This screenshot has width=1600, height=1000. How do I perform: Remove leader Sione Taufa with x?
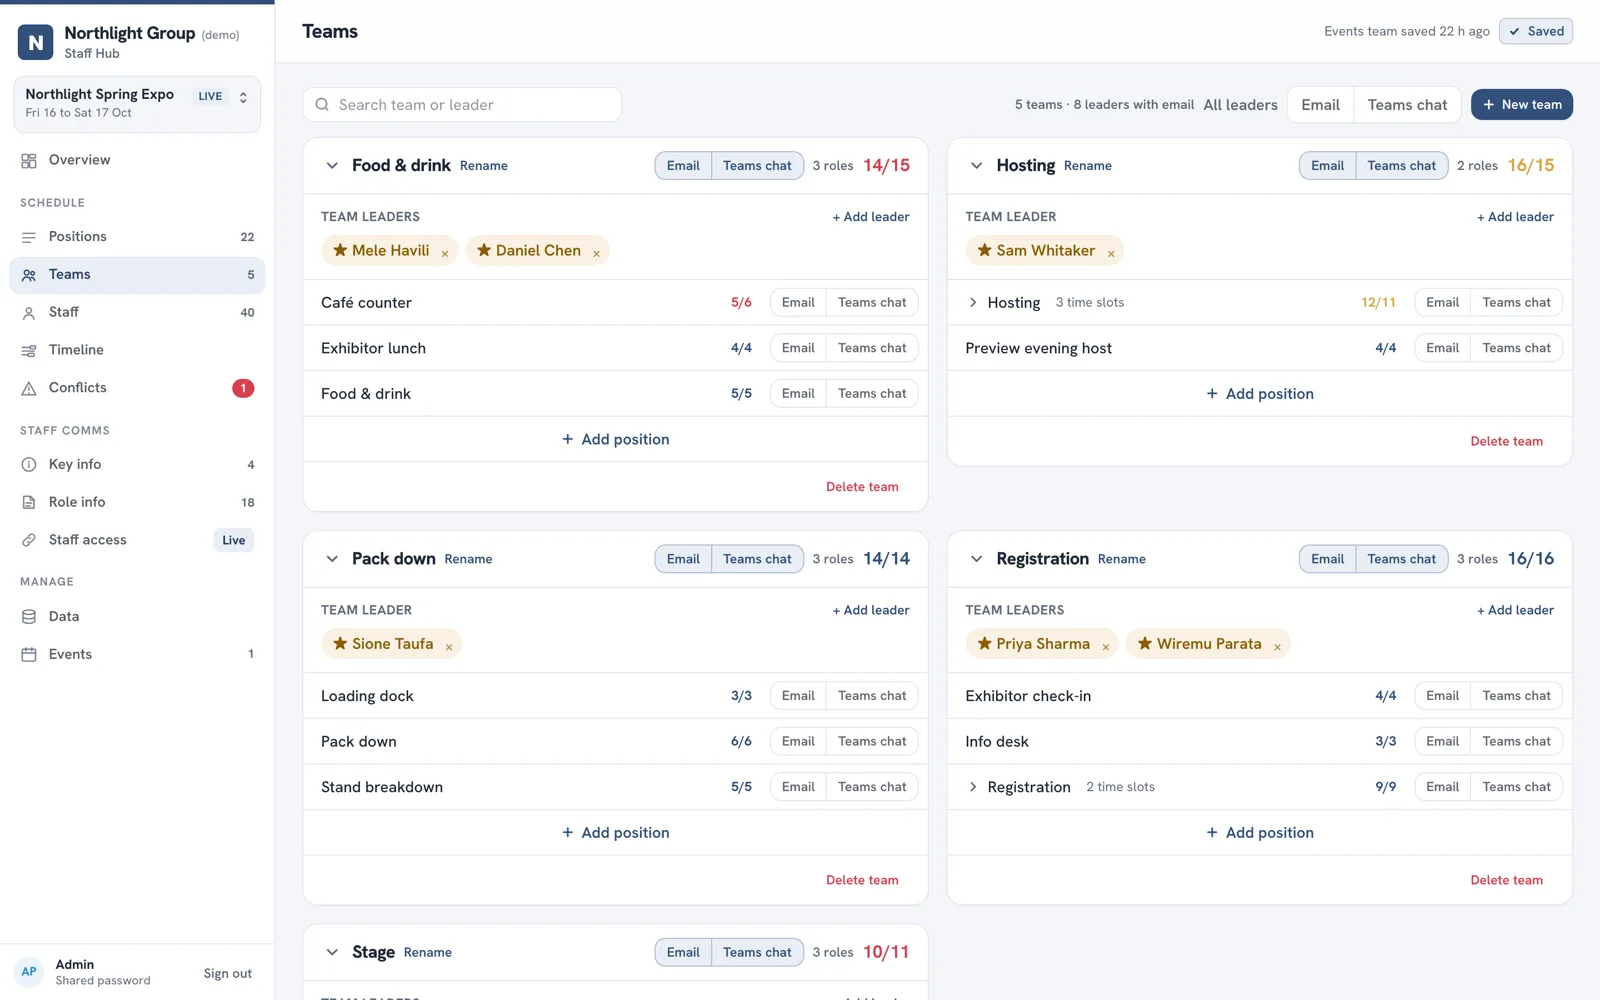(x=449, y=647)
